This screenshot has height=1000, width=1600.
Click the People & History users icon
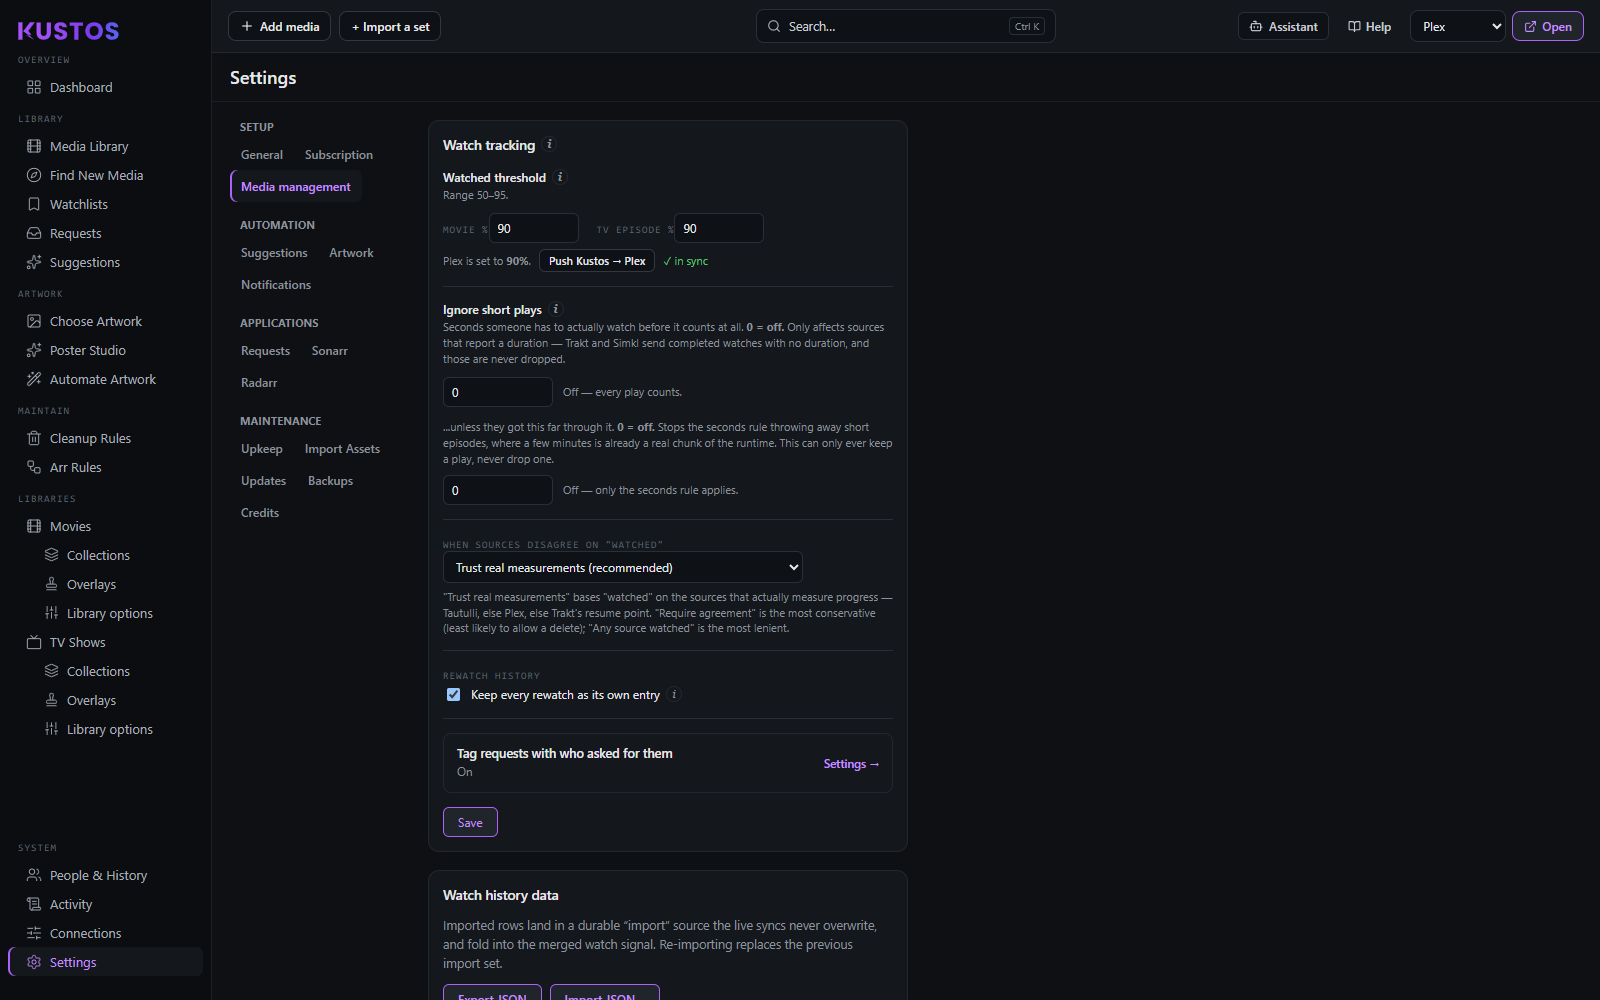(34, 875)
